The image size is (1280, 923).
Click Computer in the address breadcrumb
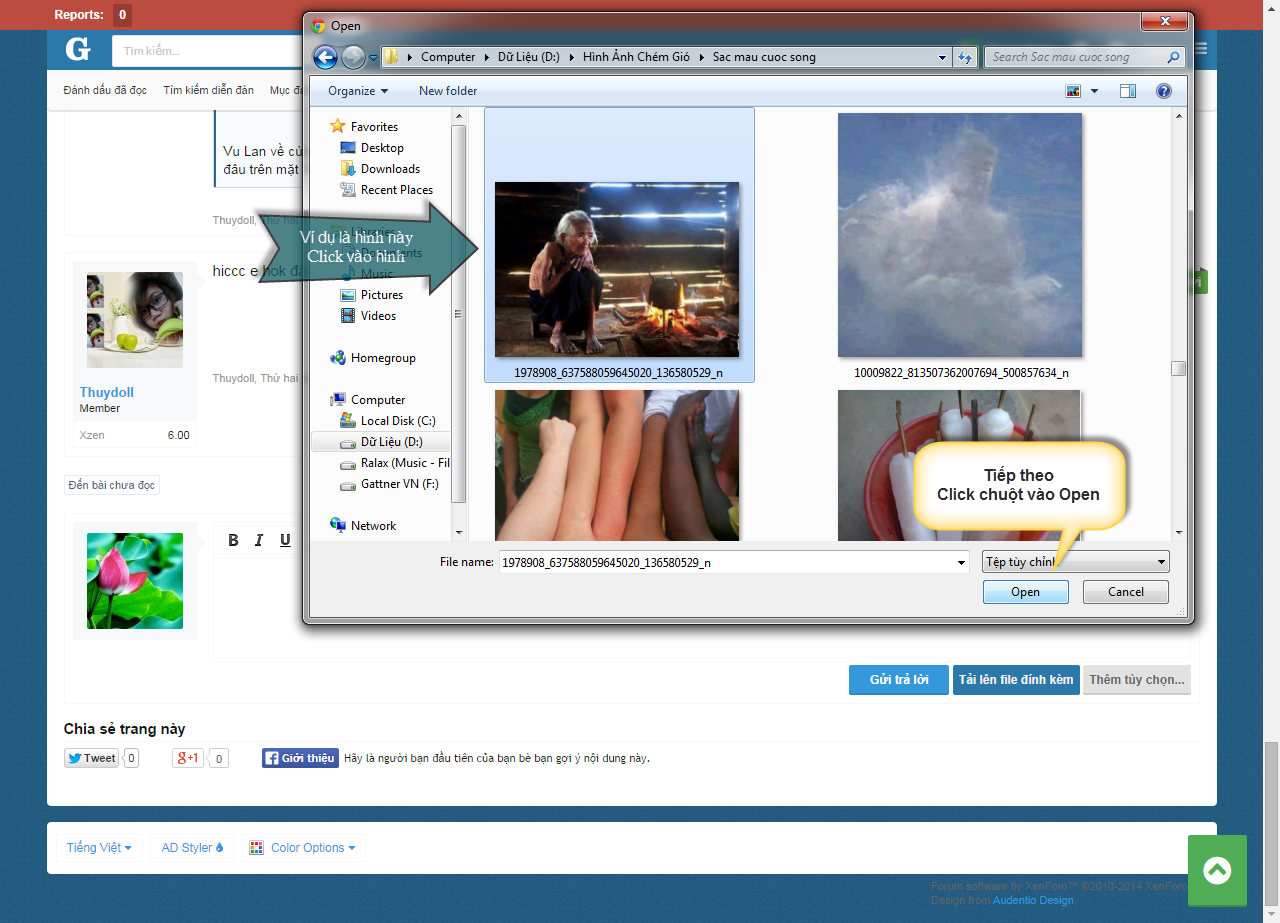coord(448,57)
